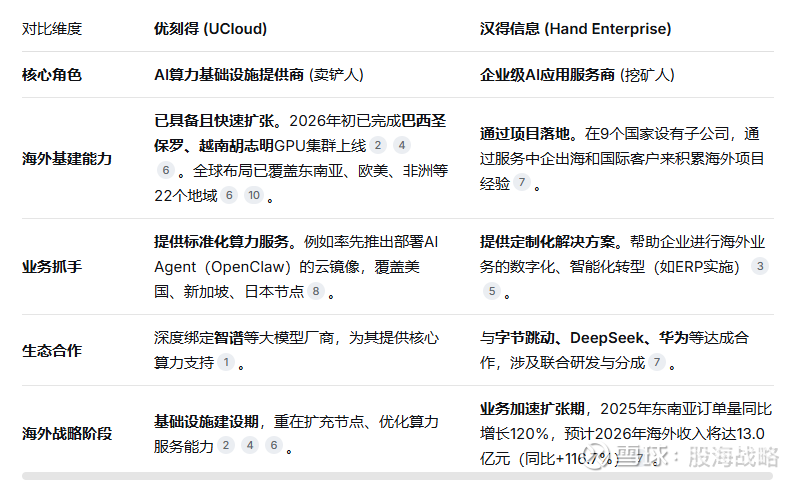This screenshot has height=481, width=803.
Task: Click the 基础设施建设期 bold text
Action: 206,421
